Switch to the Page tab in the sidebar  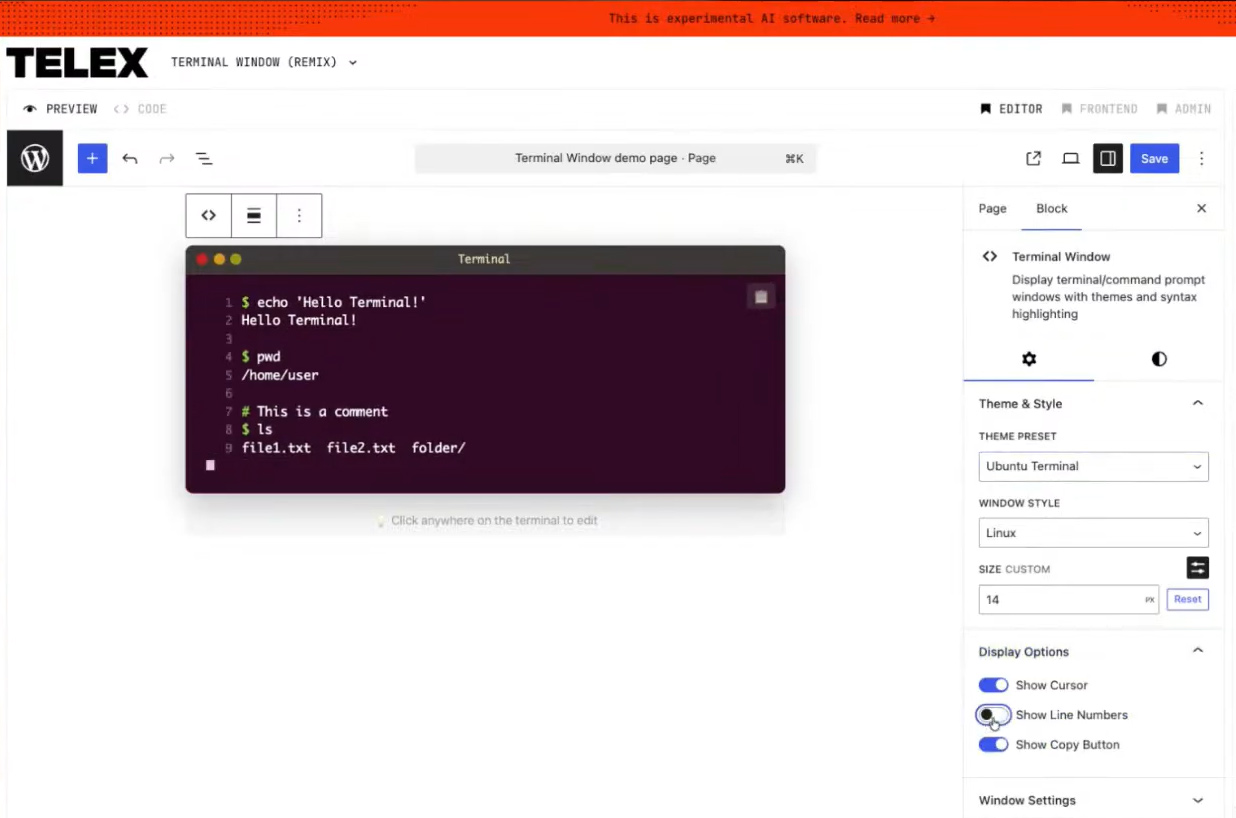pos(992,208)
